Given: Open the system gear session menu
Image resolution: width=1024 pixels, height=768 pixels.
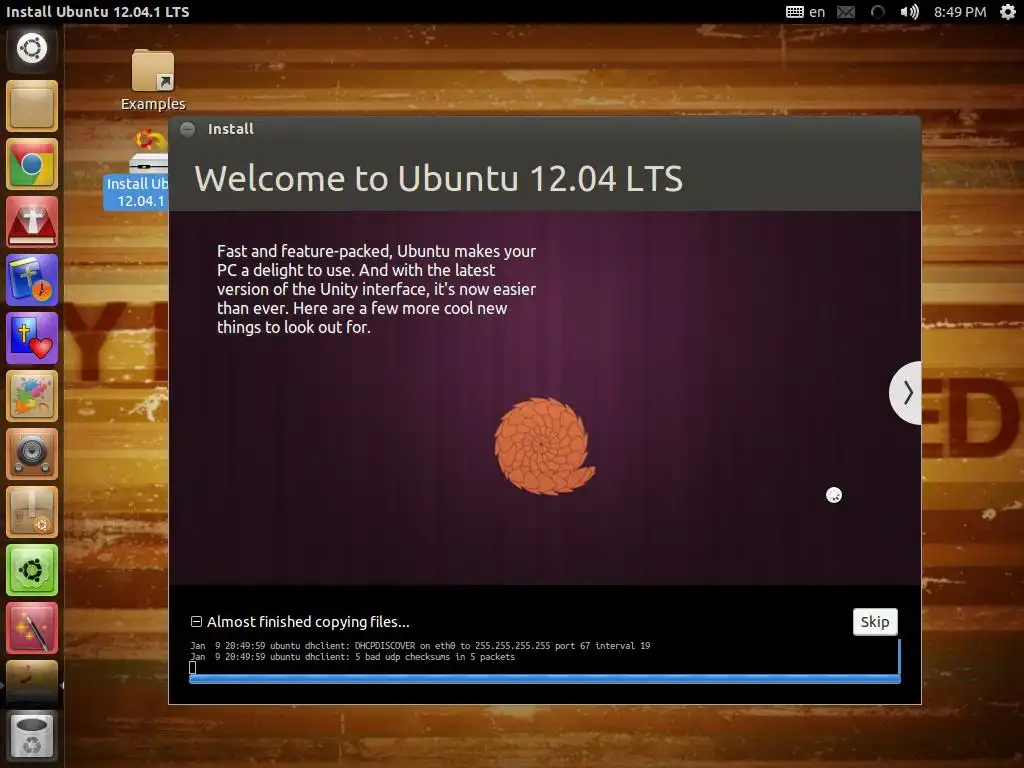Looking at the screenshot, I should 1008,12.
